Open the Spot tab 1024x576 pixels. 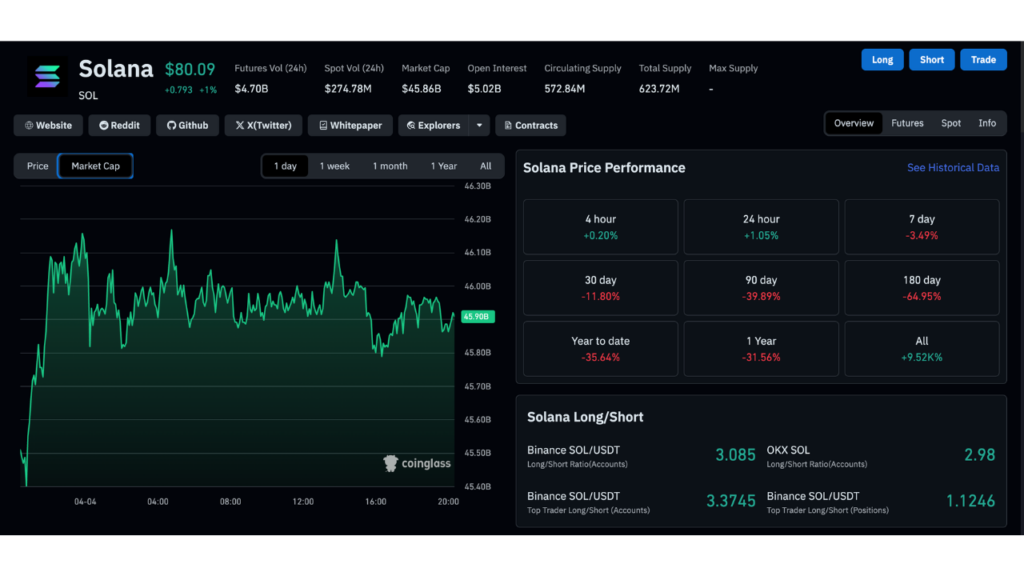[x=950, y=122]
